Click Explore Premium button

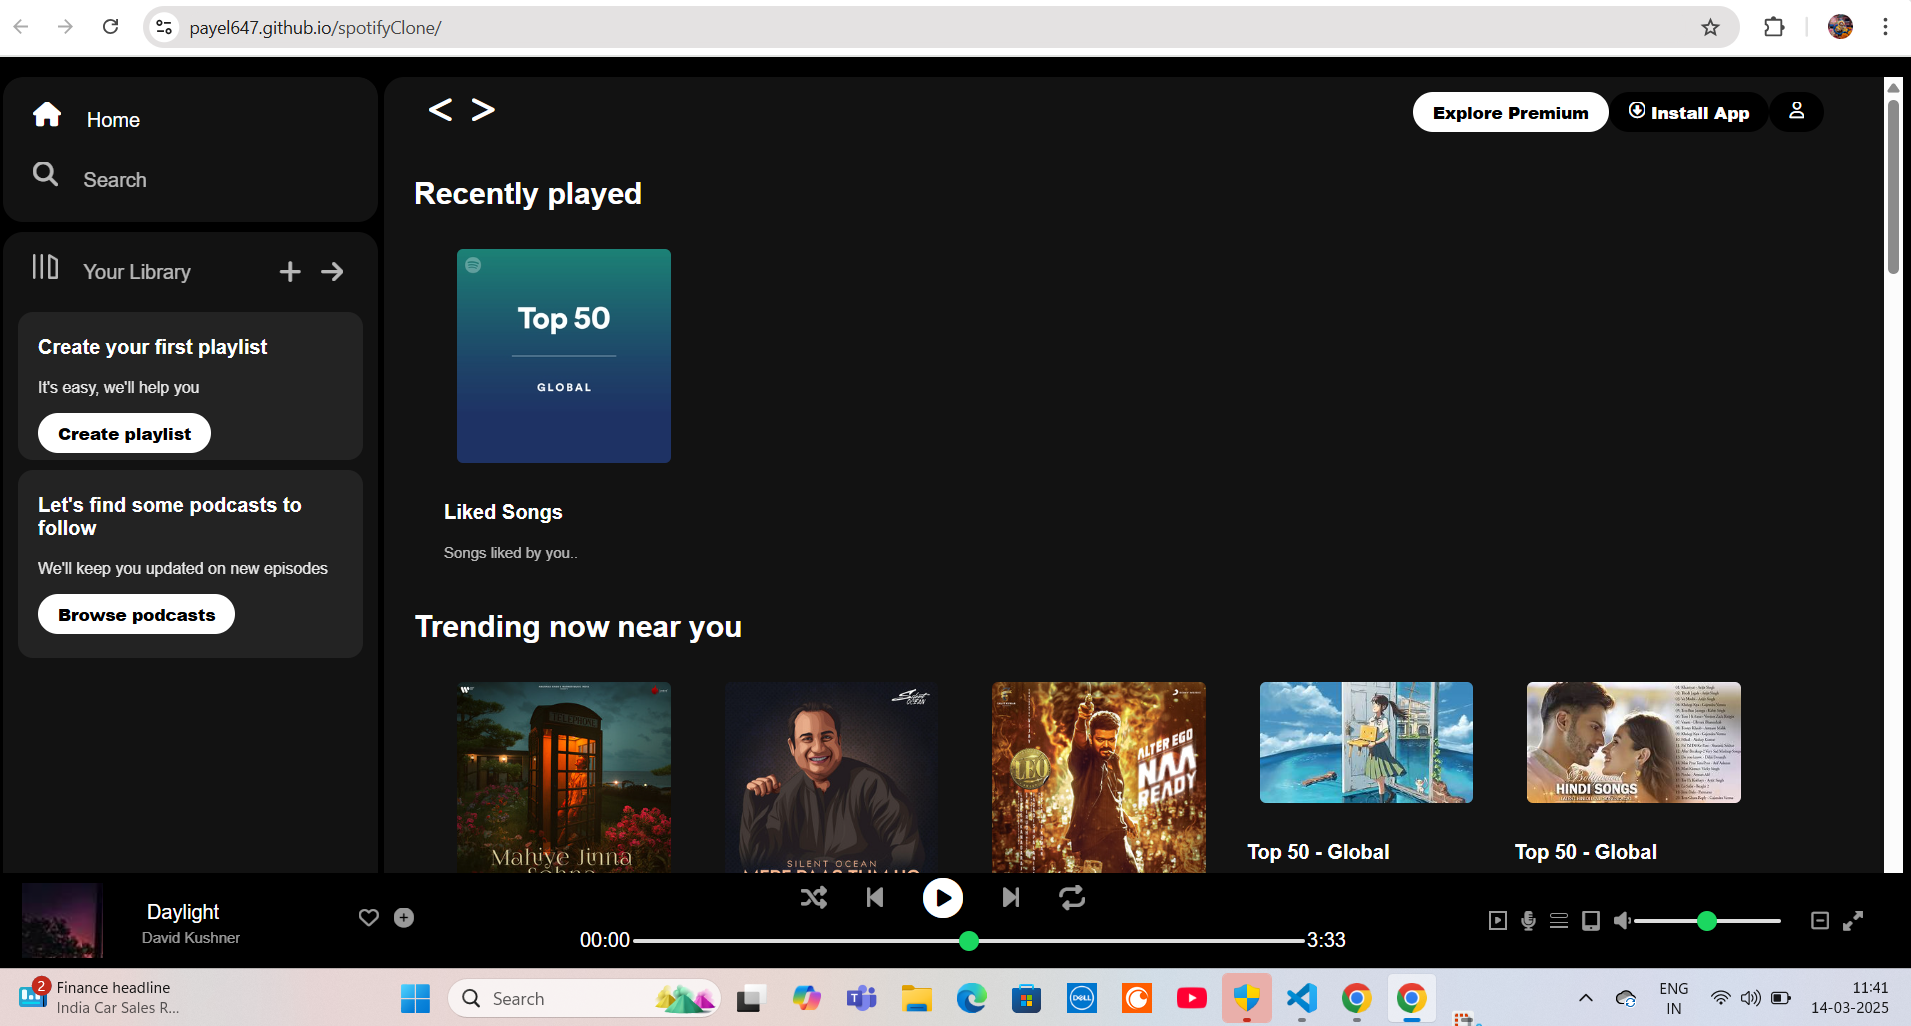click(x=1510, y=112)
